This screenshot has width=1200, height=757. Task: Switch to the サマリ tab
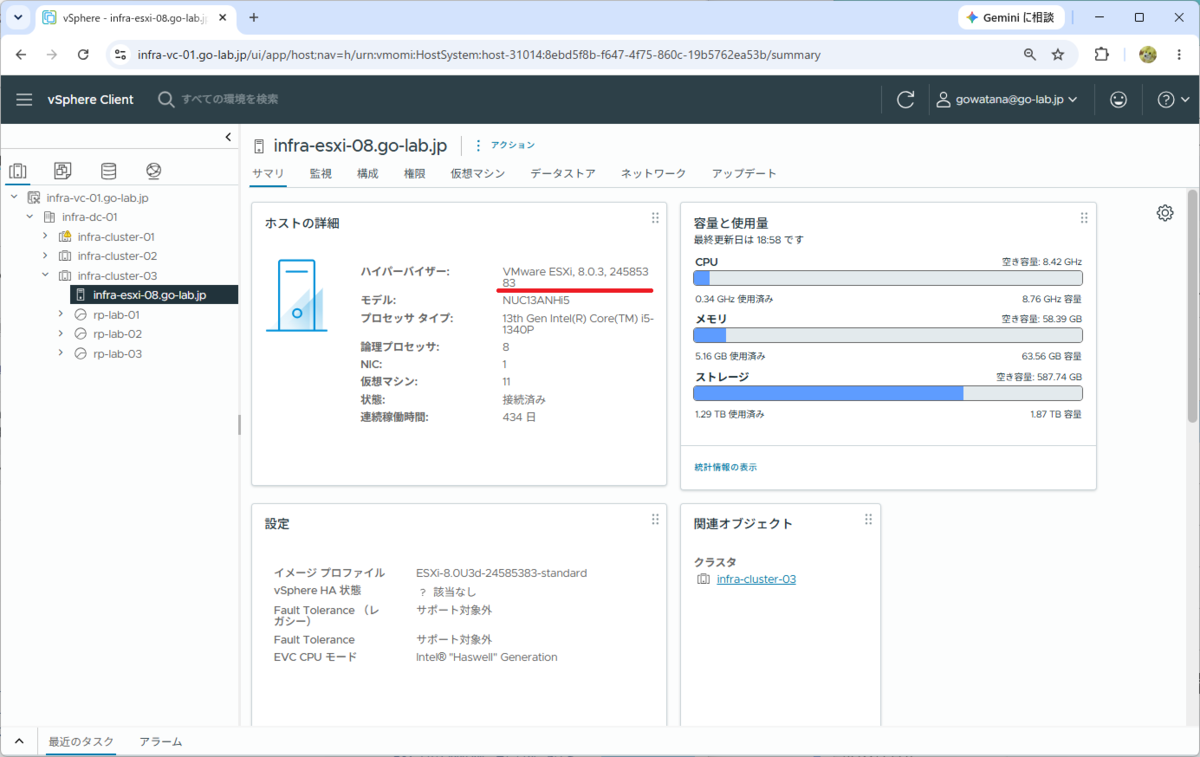tap(268, 174)
